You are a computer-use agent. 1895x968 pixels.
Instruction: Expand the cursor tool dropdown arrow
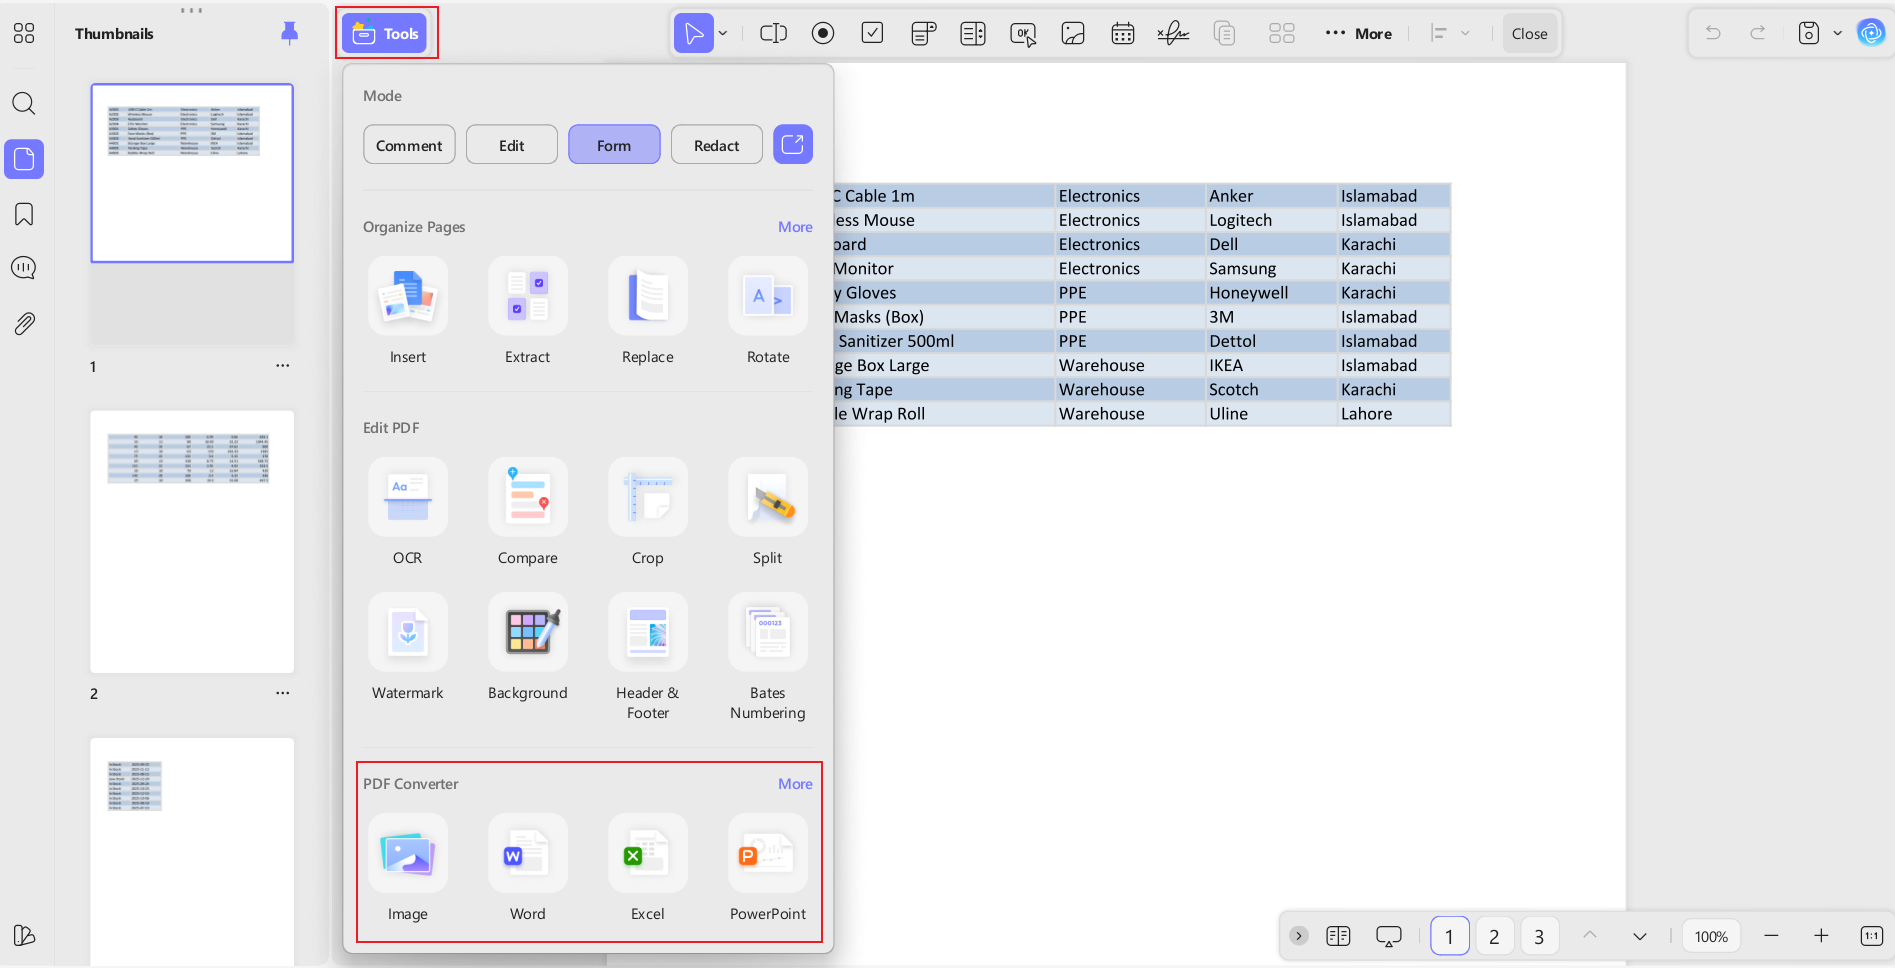(x=723, y=33)
